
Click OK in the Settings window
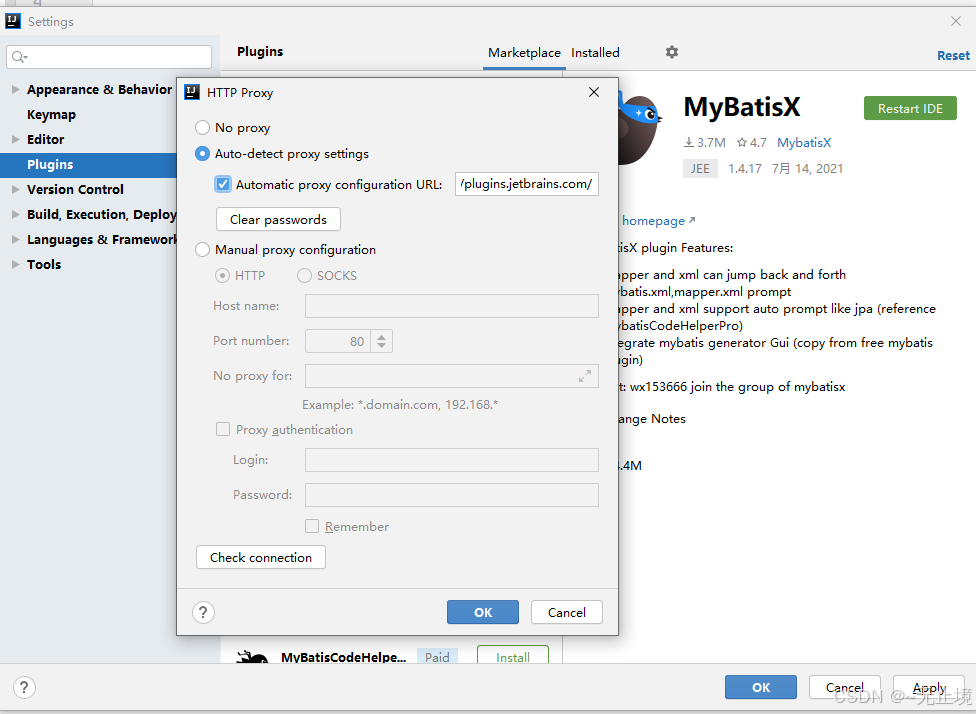coord(761,687)
